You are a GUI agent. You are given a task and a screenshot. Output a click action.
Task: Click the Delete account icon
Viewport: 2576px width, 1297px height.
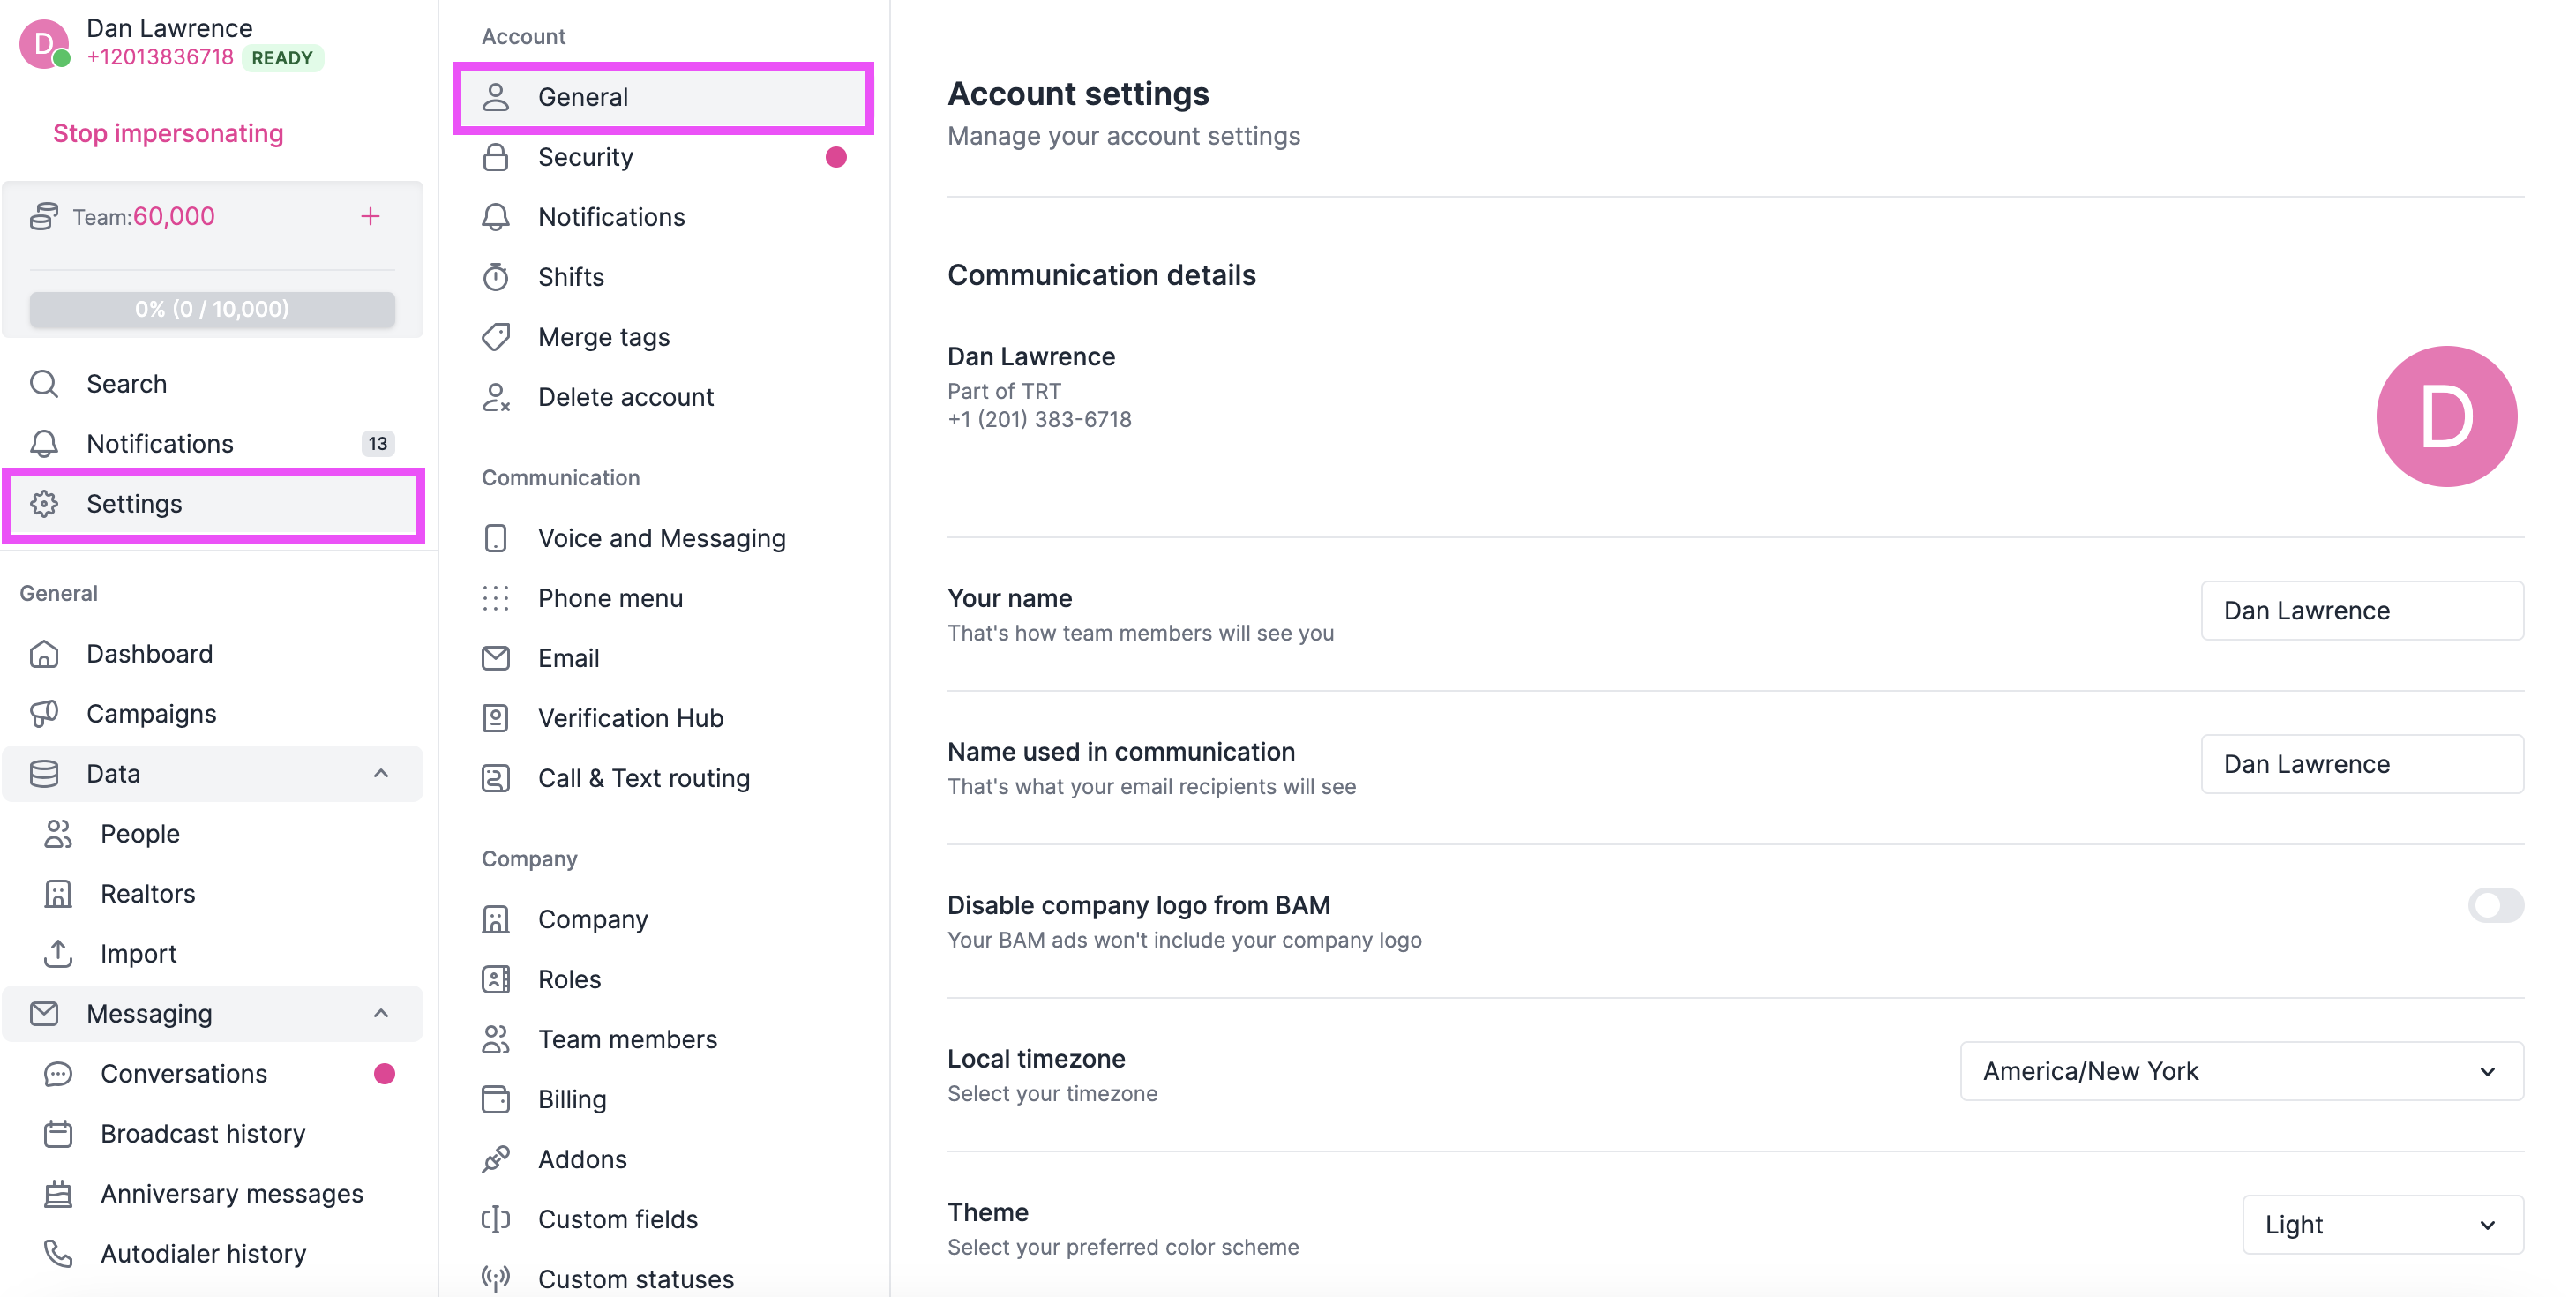click(496, 396)
